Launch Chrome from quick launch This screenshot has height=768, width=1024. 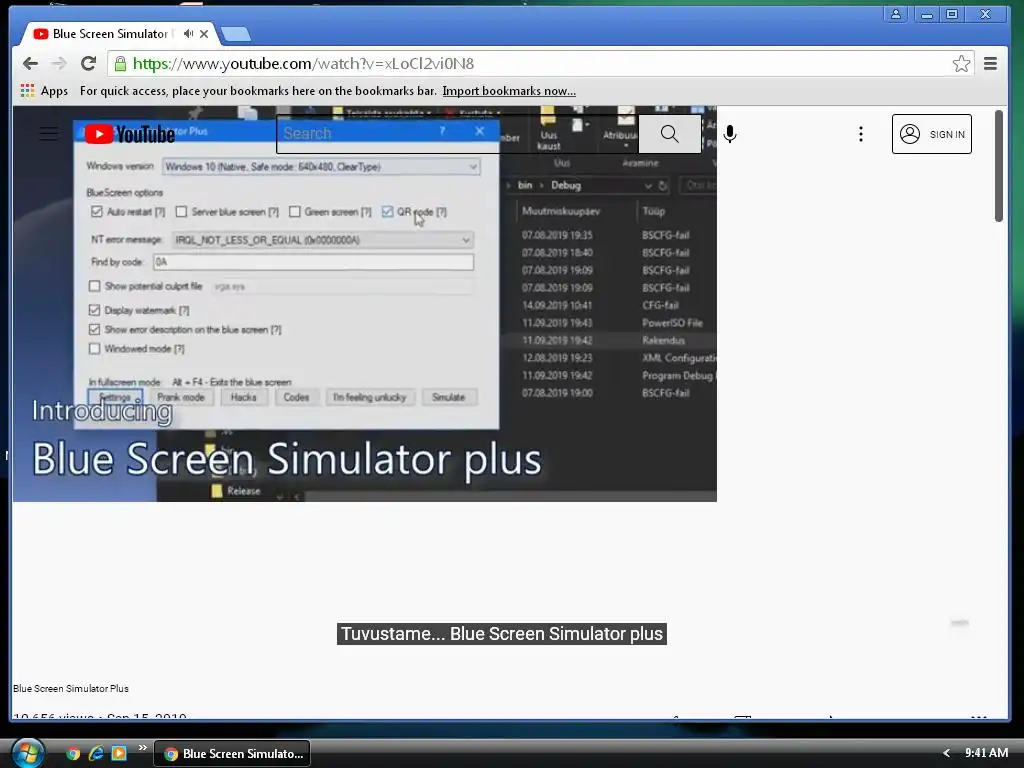coord(72,753)
